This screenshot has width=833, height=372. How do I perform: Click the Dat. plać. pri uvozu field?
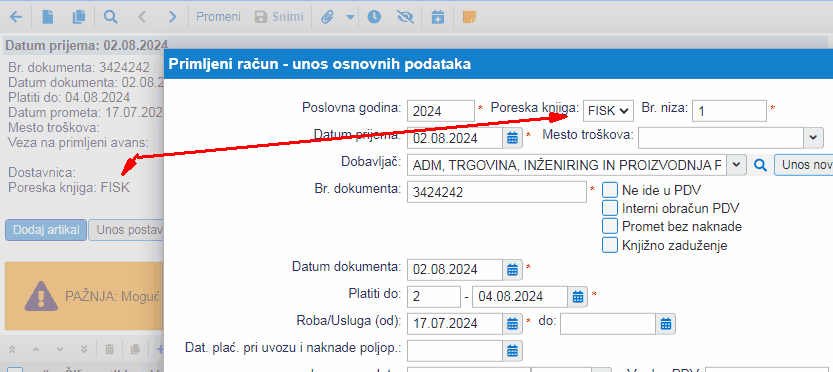click(x=455, y=350)
